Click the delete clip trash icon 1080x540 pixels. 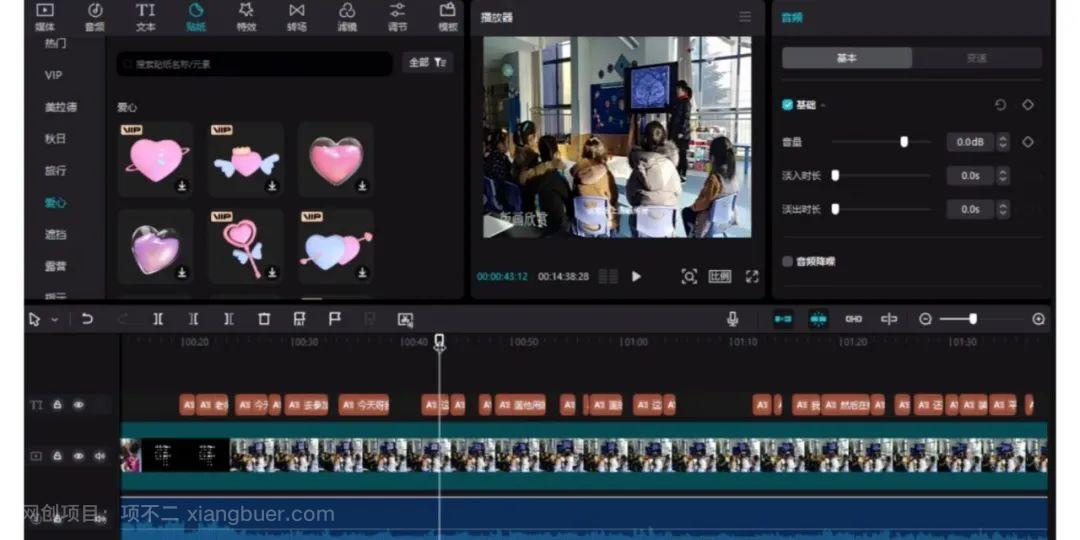coord(264,319)
